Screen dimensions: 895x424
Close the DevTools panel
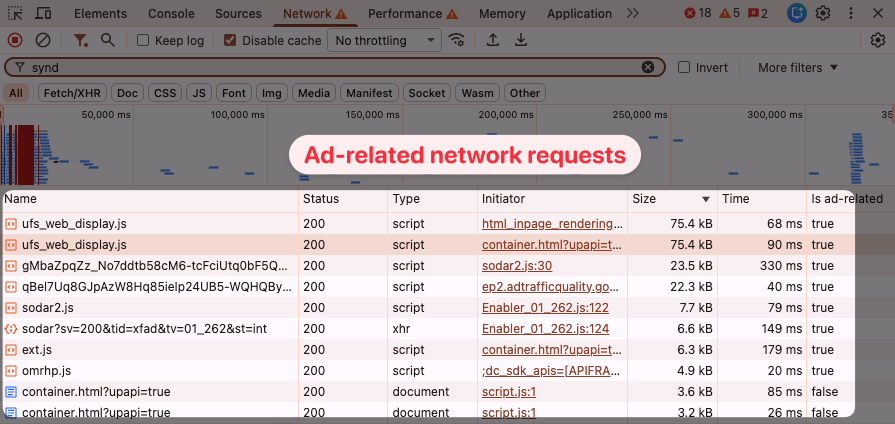[878, 13]
